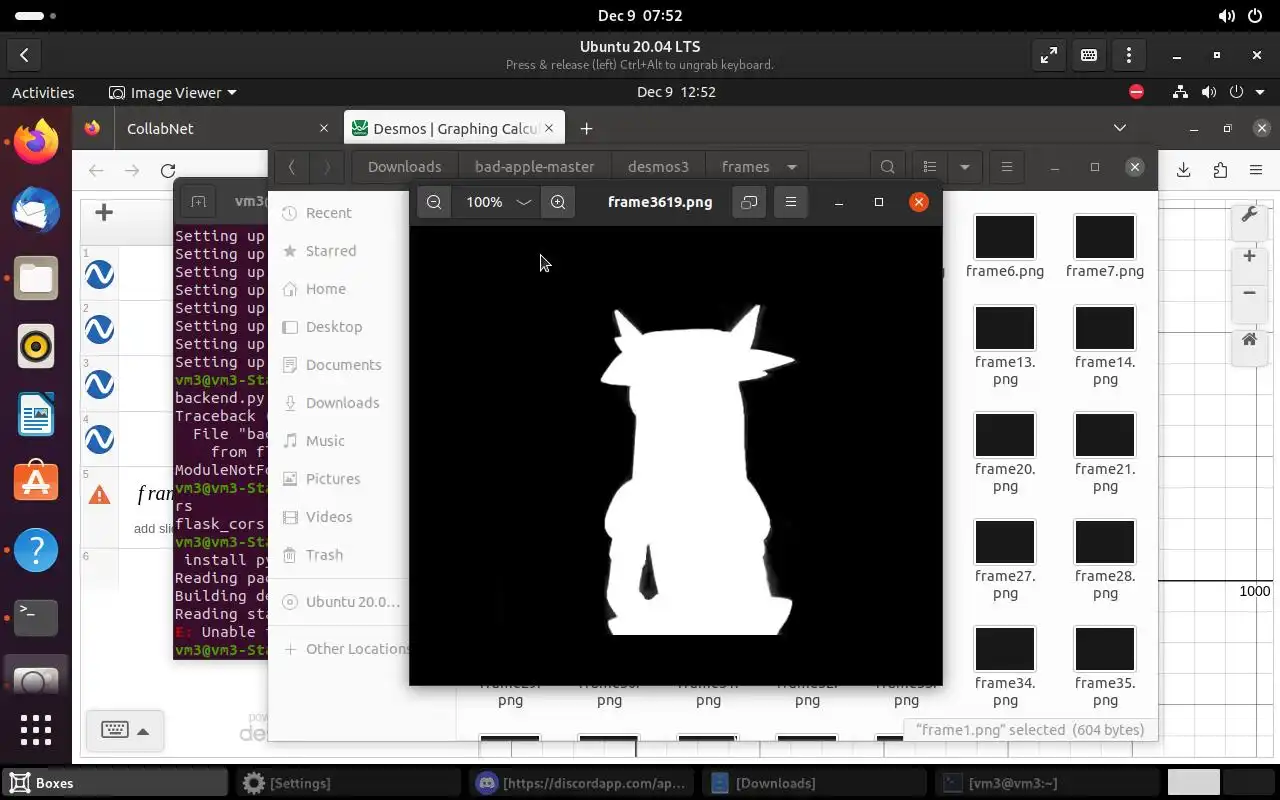
Task: Open Firefox application menu
Action: (1256, 170)
